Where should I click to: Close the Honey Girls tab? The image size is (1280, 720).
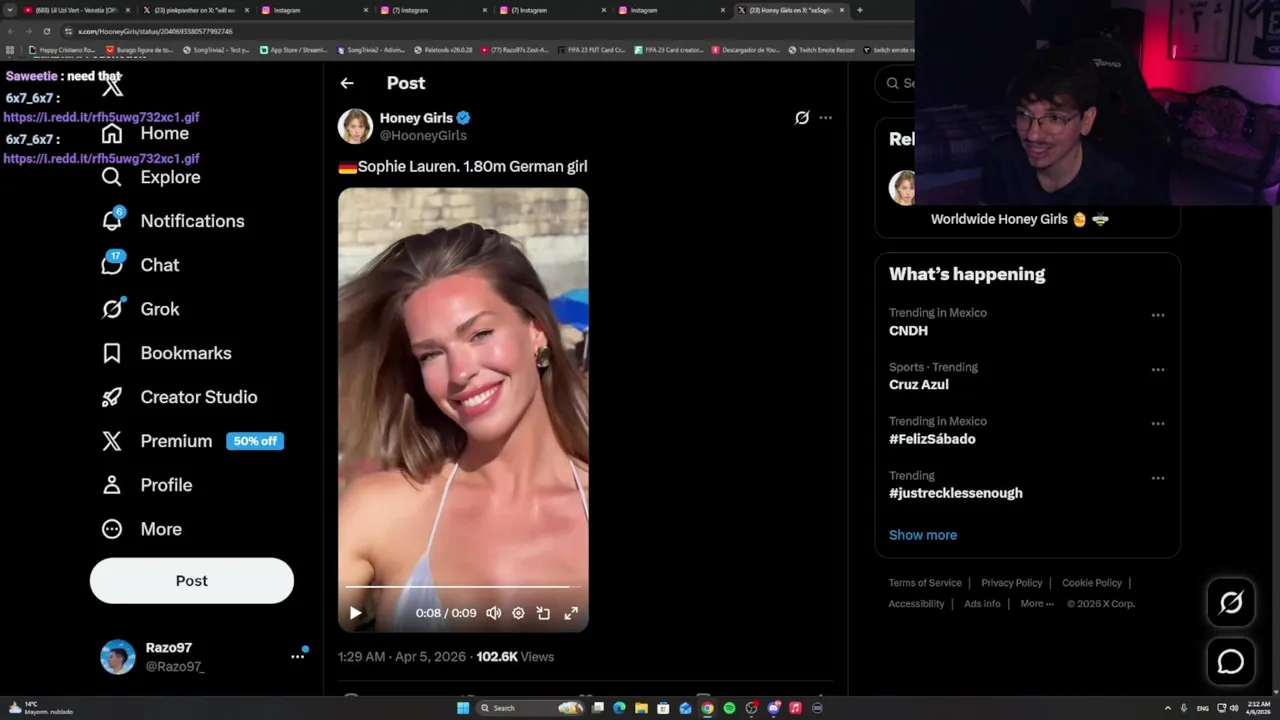pos(842,10)
